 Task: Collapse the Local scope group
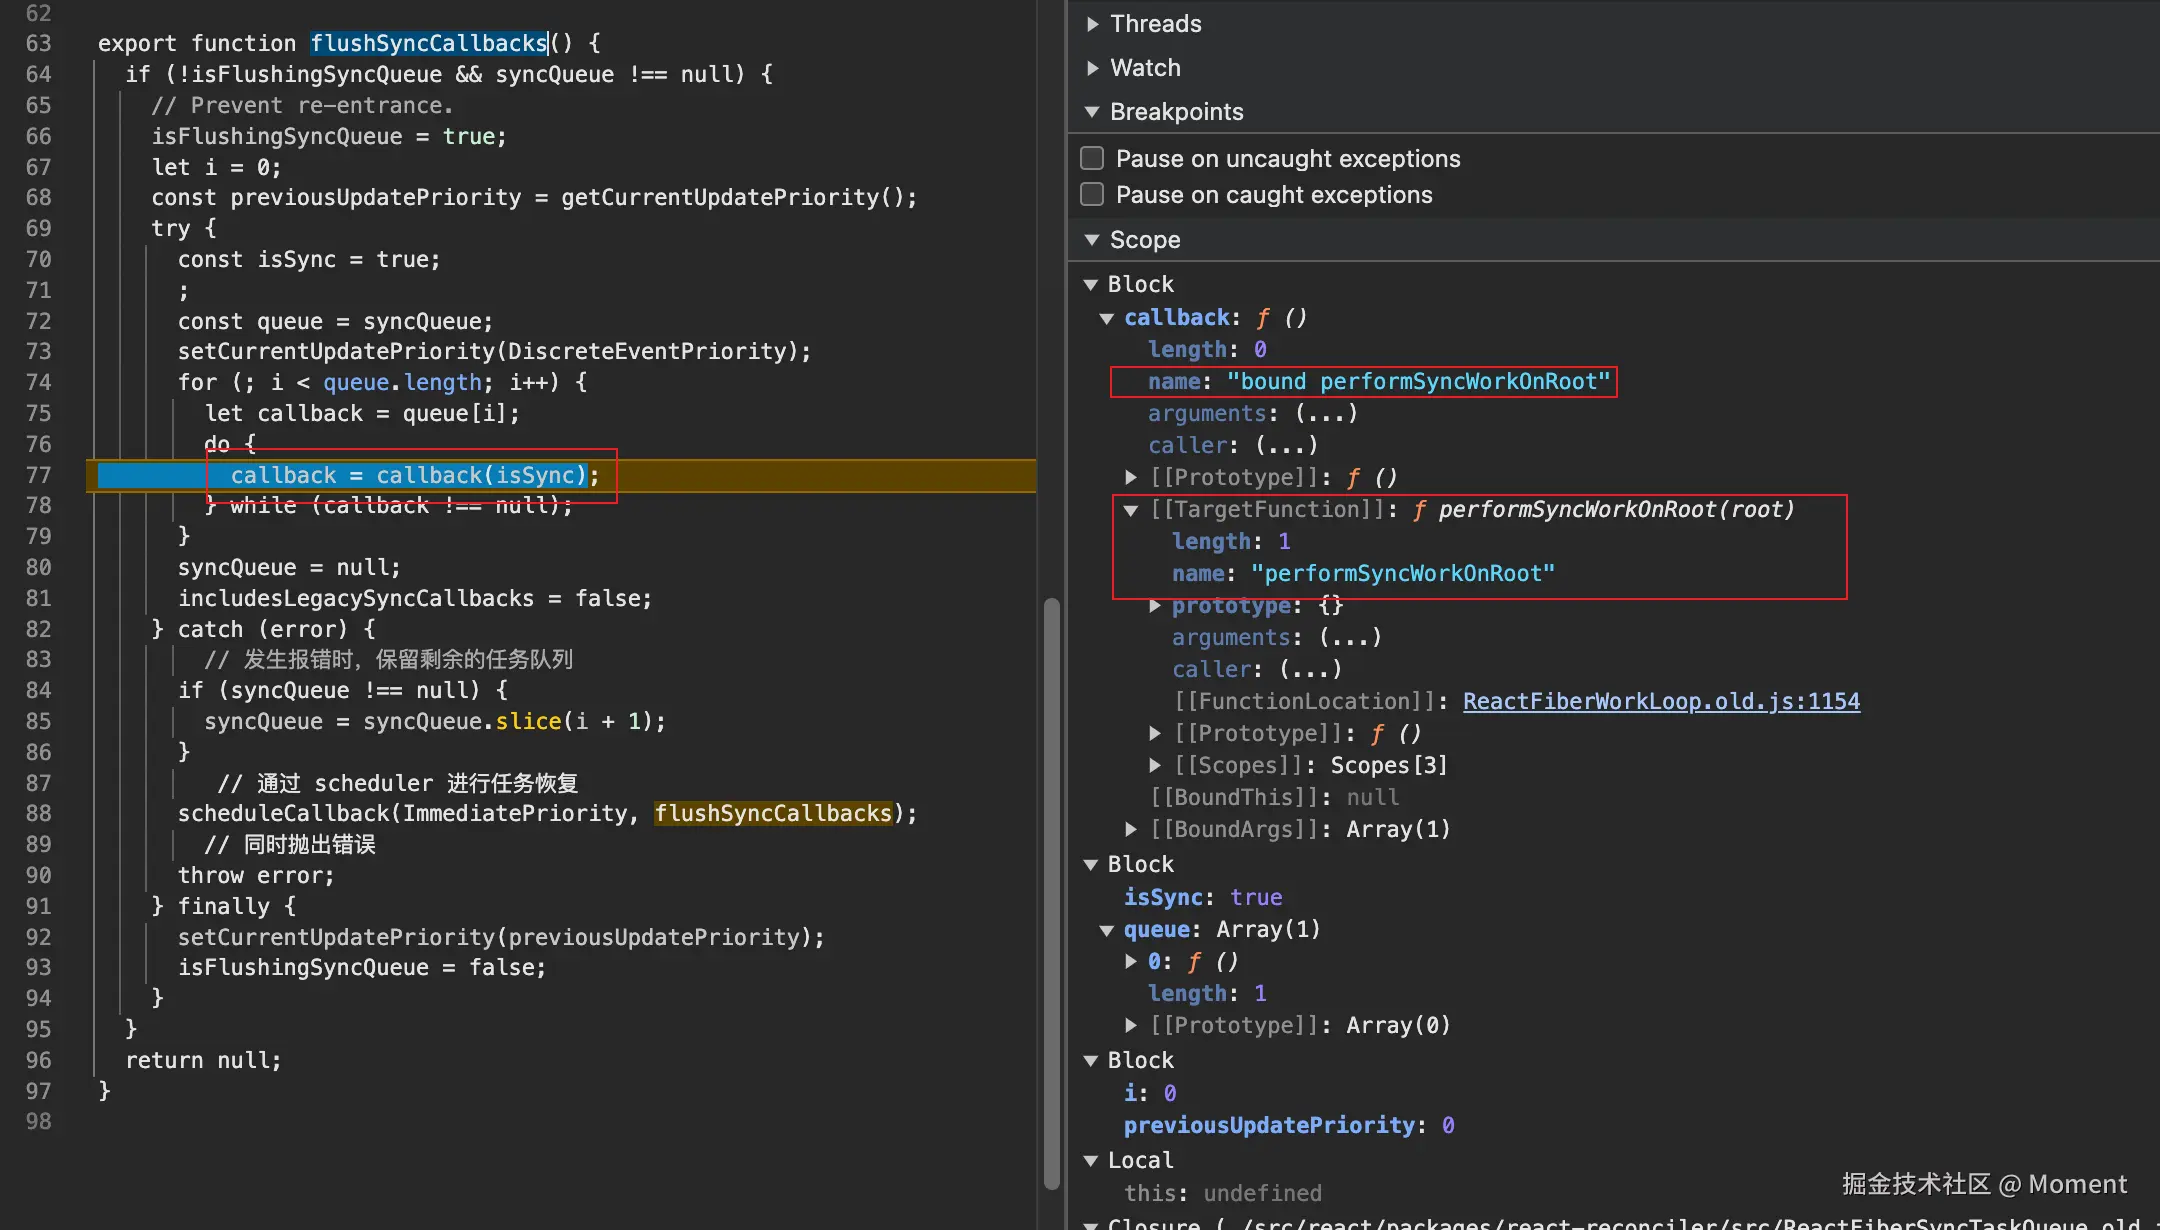[1091, 1161]
